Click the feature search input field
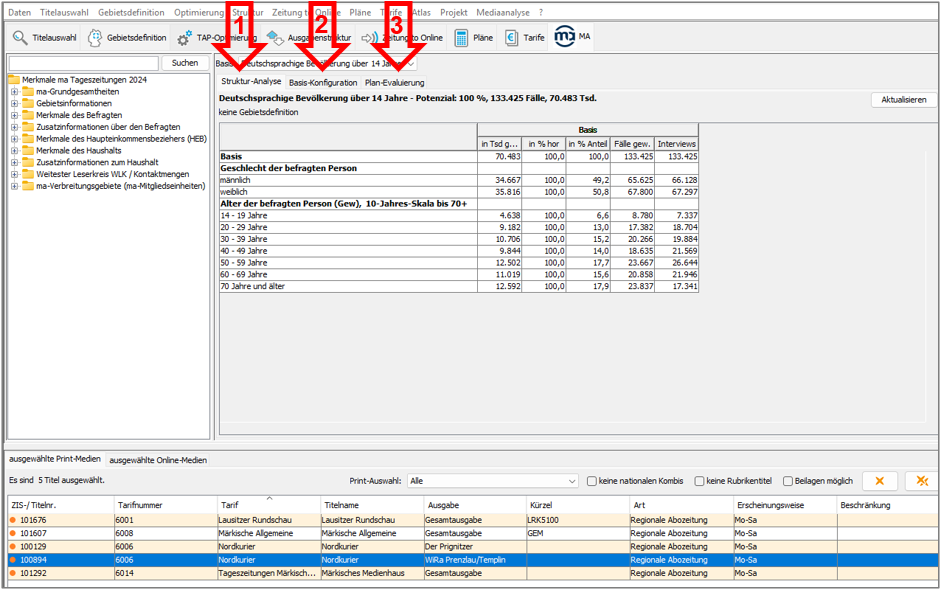This screenshot has width=940, height=590. tap(83, 63)
